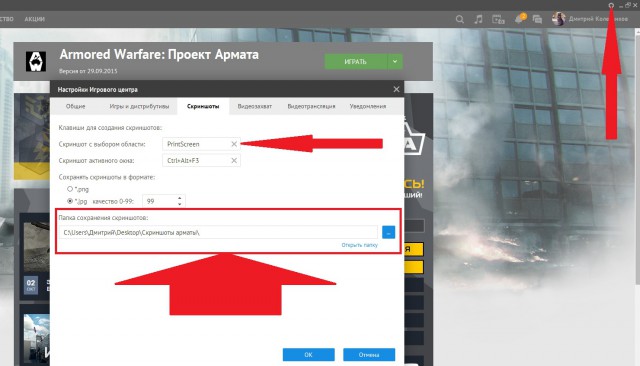
Task: Open the music note player icon
Action: click(x=478, y=19)
